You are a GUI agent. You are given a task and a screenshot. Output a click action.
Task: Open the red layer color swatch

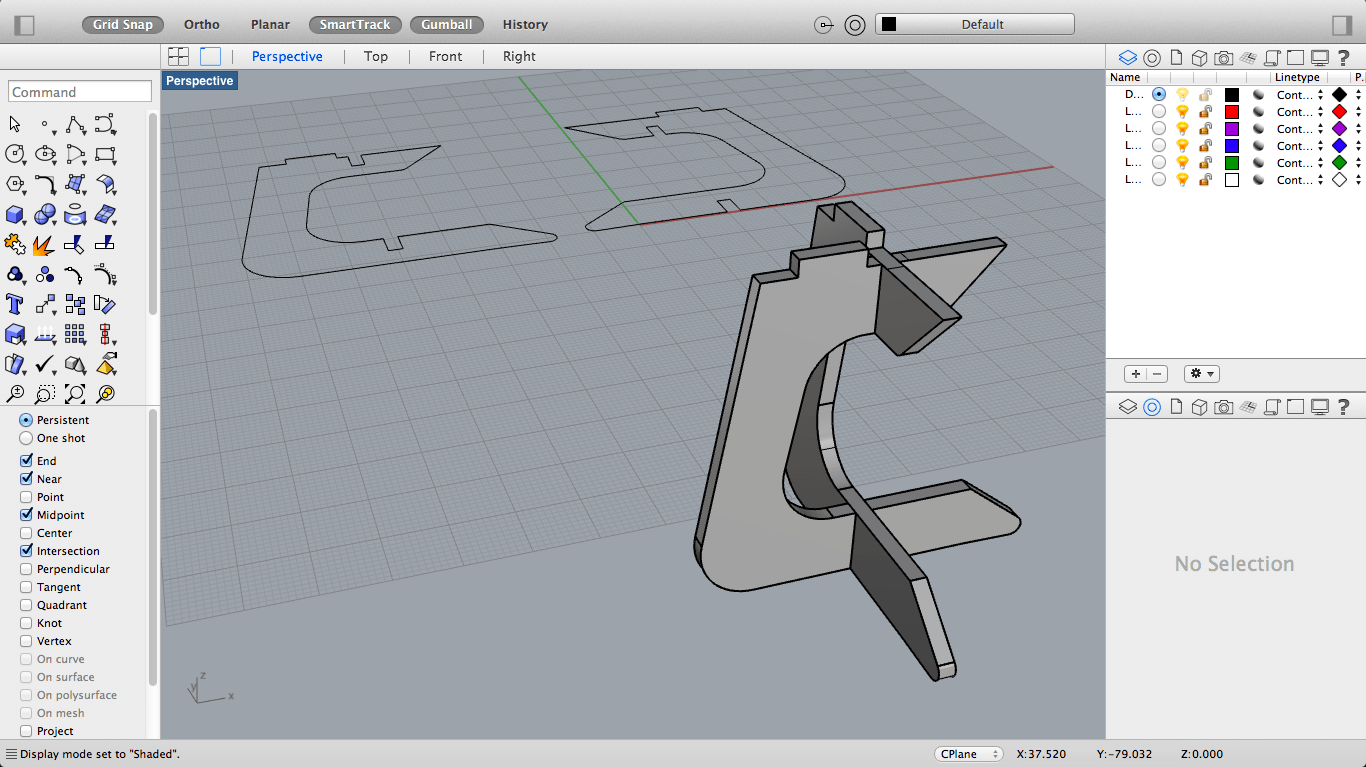tap(1232, 112)
